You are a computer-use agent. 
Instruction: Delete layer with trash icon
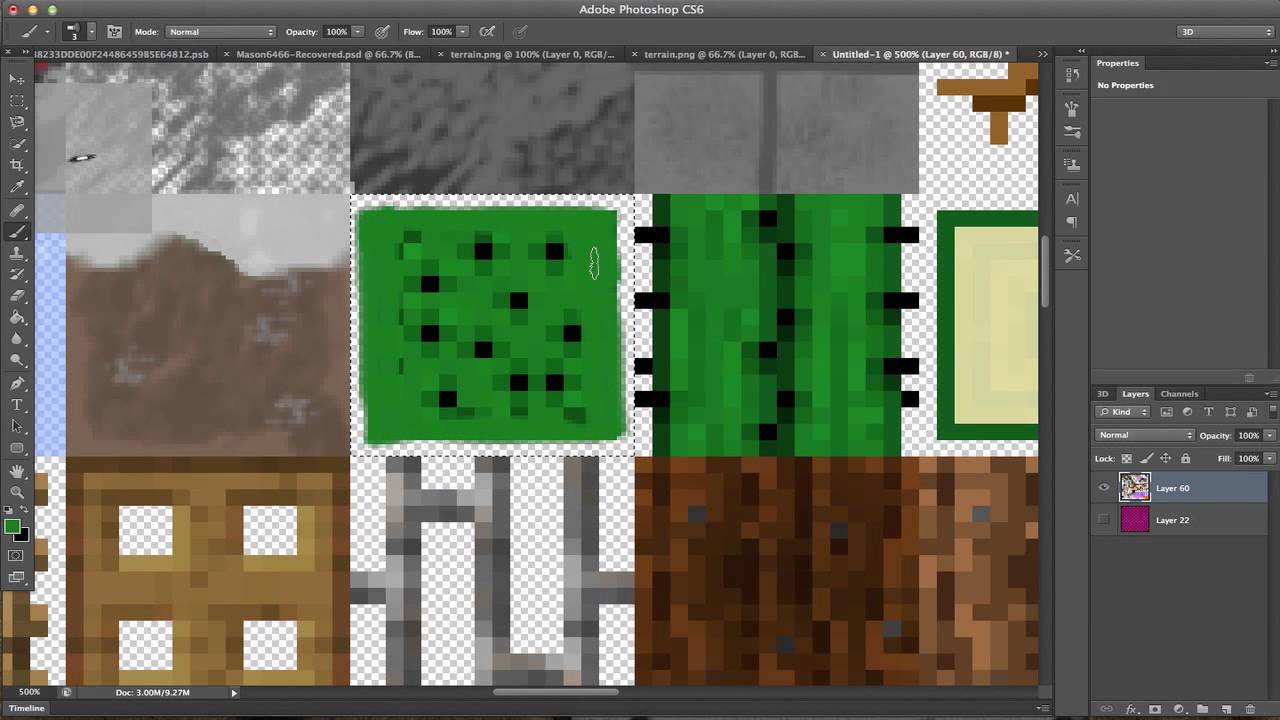pos(1250,709)
